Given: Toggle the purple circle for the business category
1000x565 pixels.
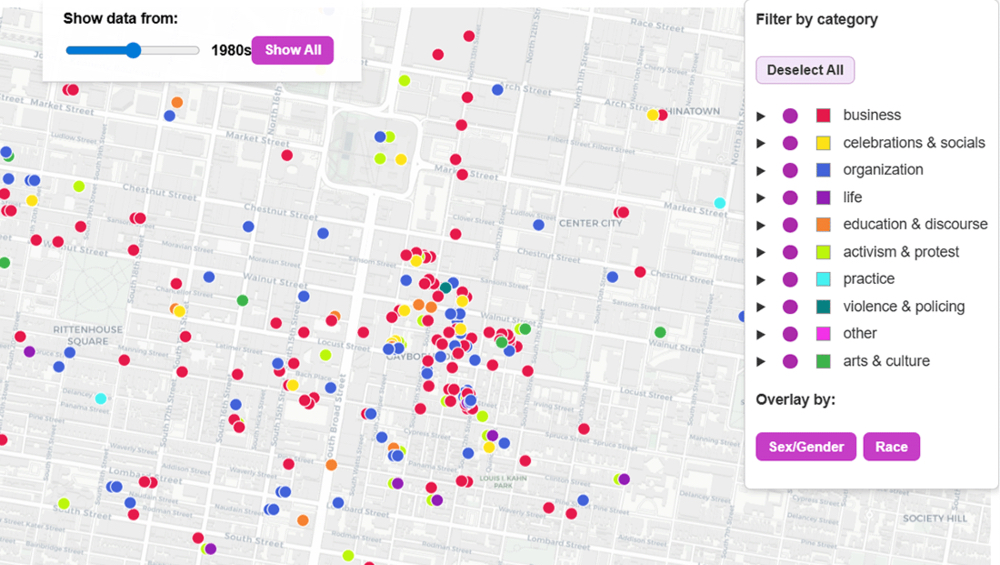Looking at the screenshot, I should point(790,116).
